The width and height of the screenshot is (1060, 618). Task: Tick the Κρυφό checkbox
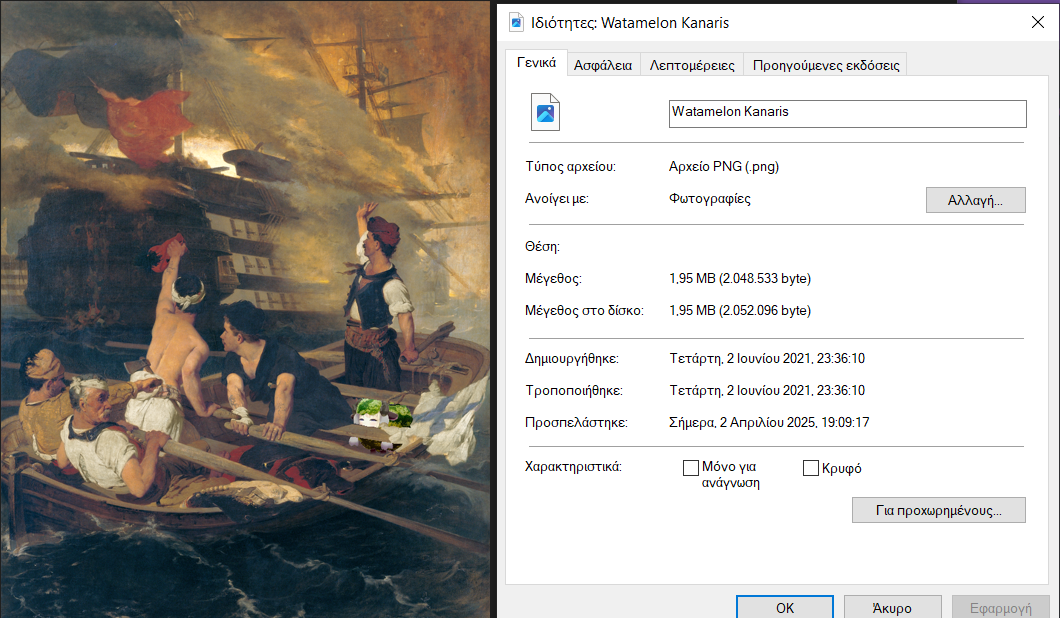pyautogui.click(x=811, y=468)
